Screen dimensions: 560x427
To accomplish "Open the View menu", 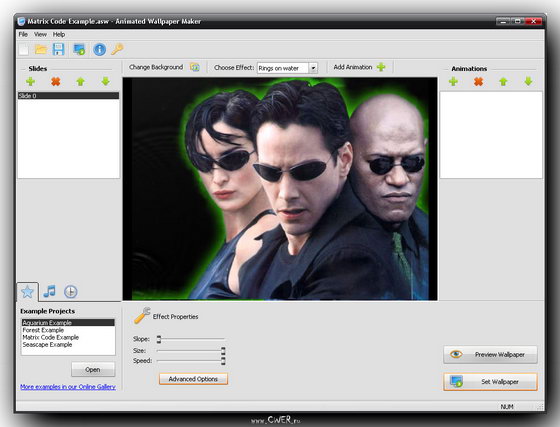I will pos(40,34).
